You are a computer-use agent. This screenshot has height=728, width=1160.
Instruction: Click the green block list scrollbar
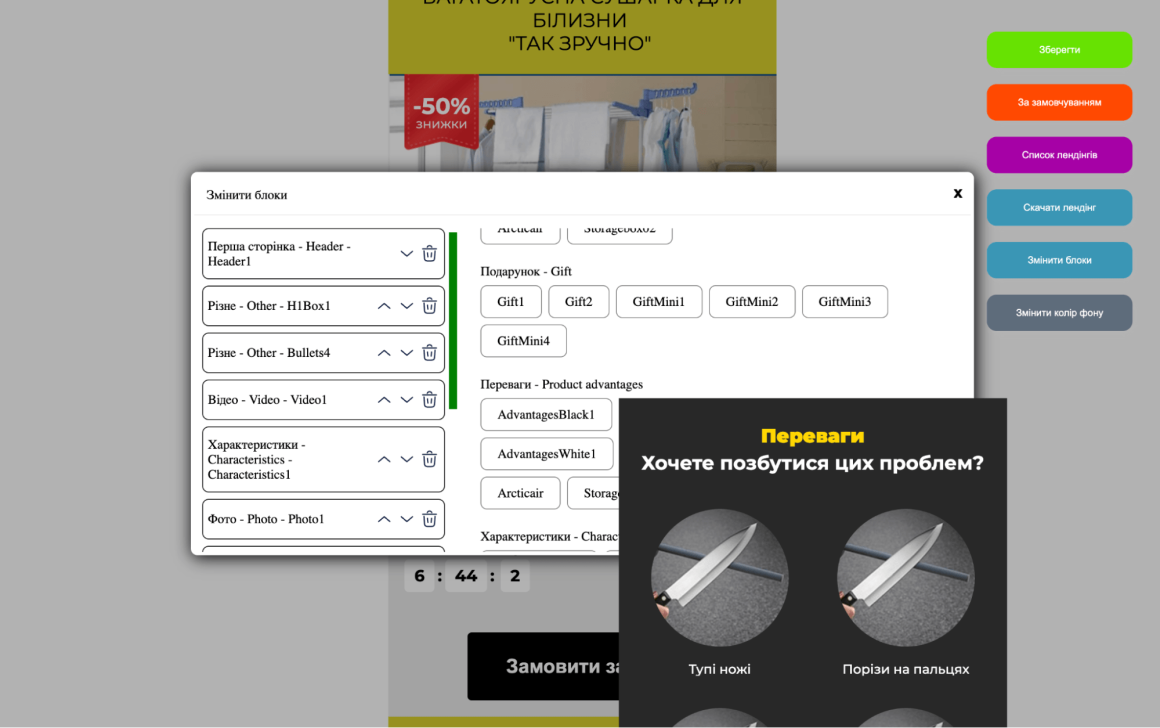coord(453,320)
